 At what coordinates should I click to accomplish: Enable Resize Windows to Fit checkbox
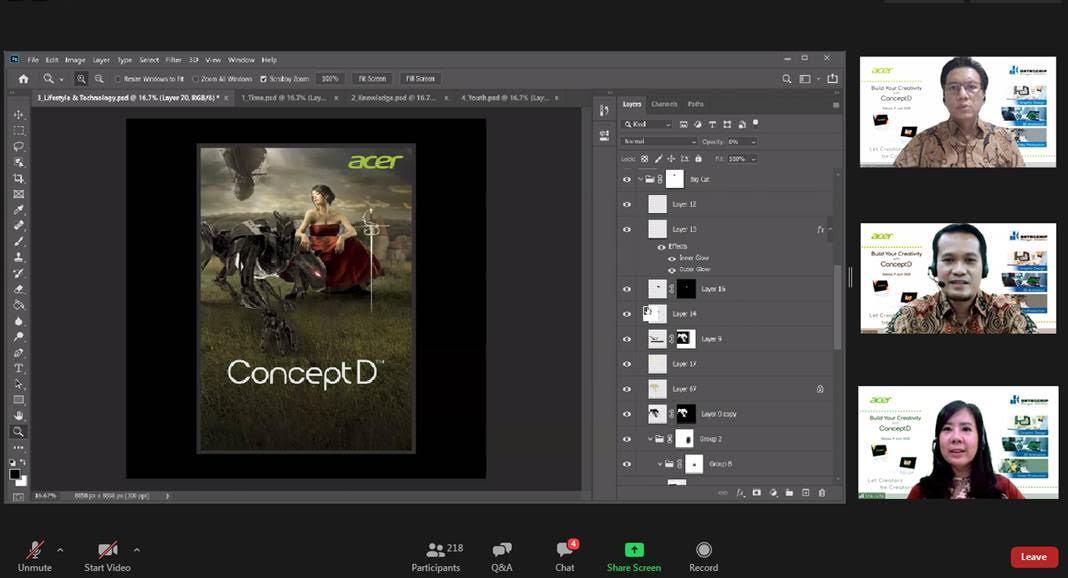[118, 79]
